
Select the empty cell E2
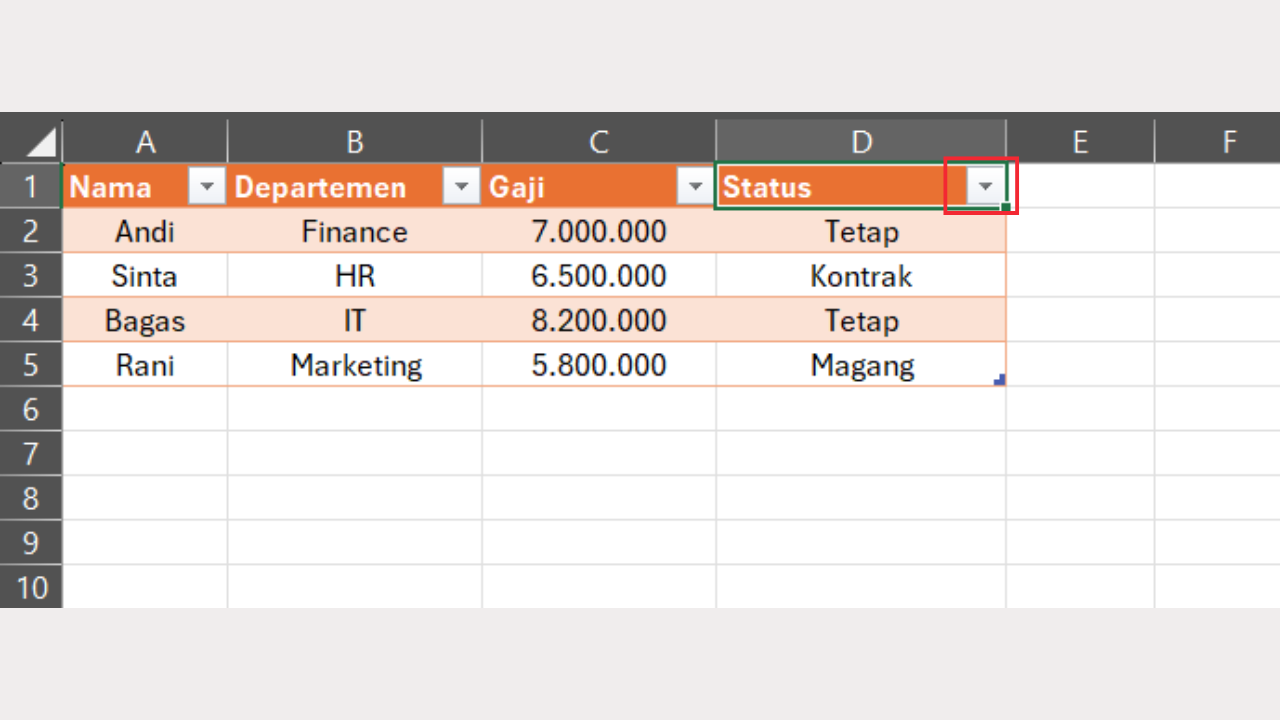coord(1080,231)
